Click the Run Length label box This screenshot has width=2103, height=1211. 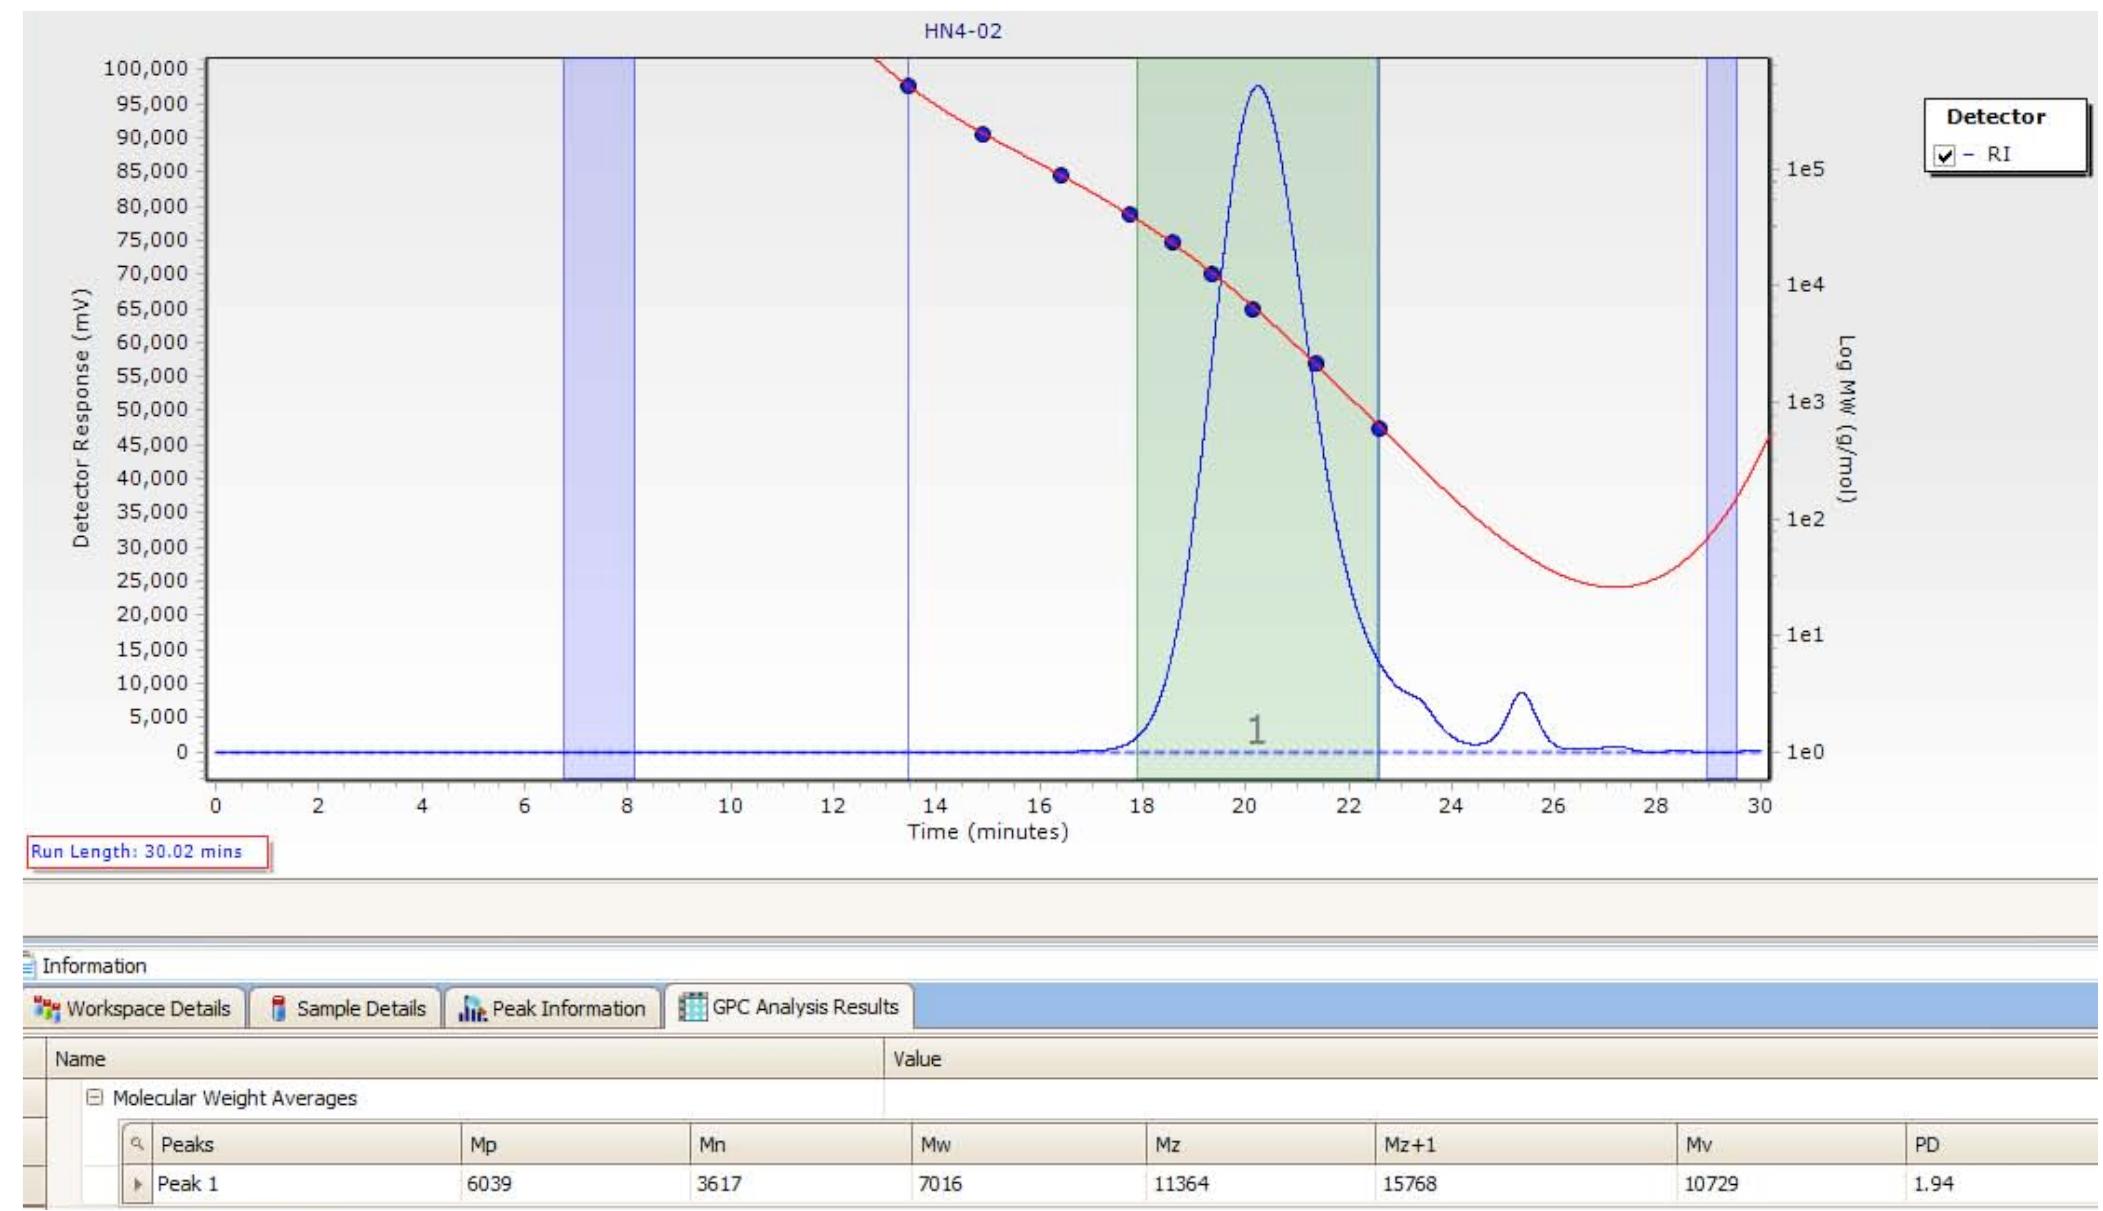click(148, 852)
